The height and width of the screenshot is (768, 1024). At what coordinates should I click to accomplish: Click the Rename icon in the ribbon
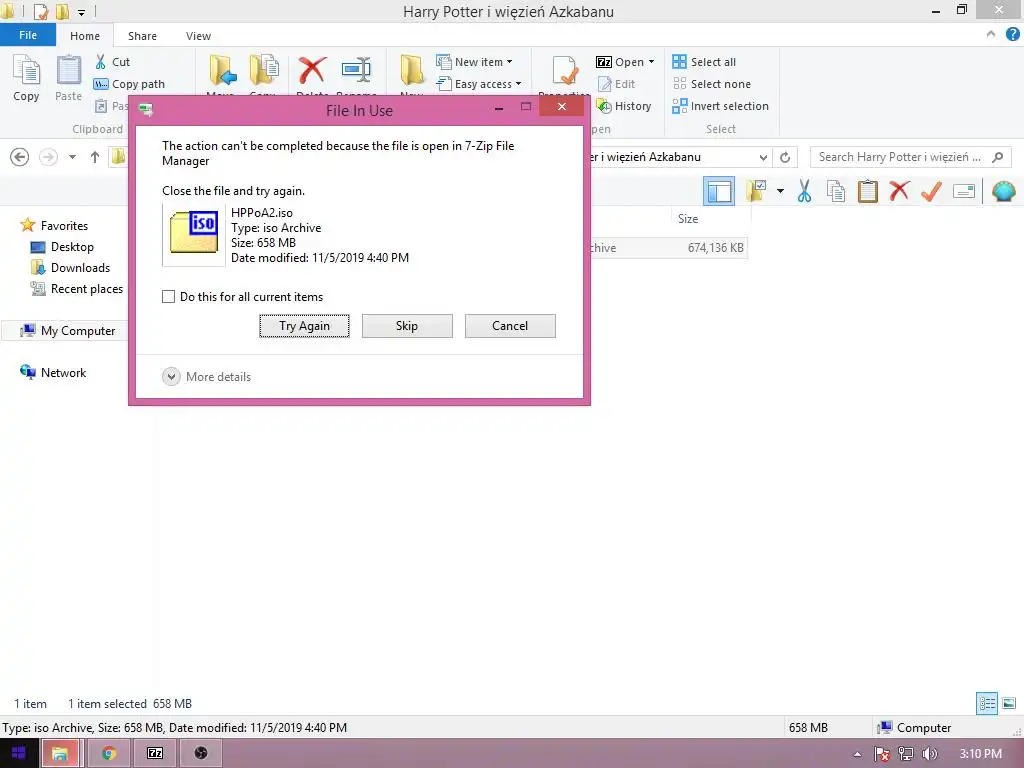pos(356,70)
